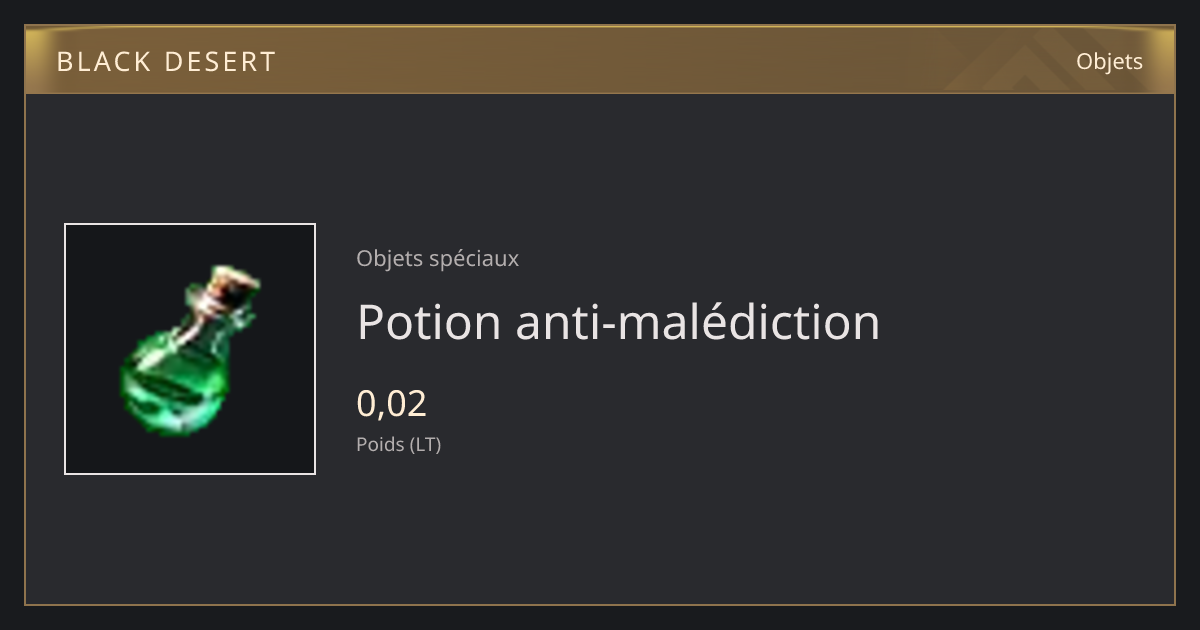
Task: Click the word anti-malédiction in the title
Action: click(x=698, y=322)
